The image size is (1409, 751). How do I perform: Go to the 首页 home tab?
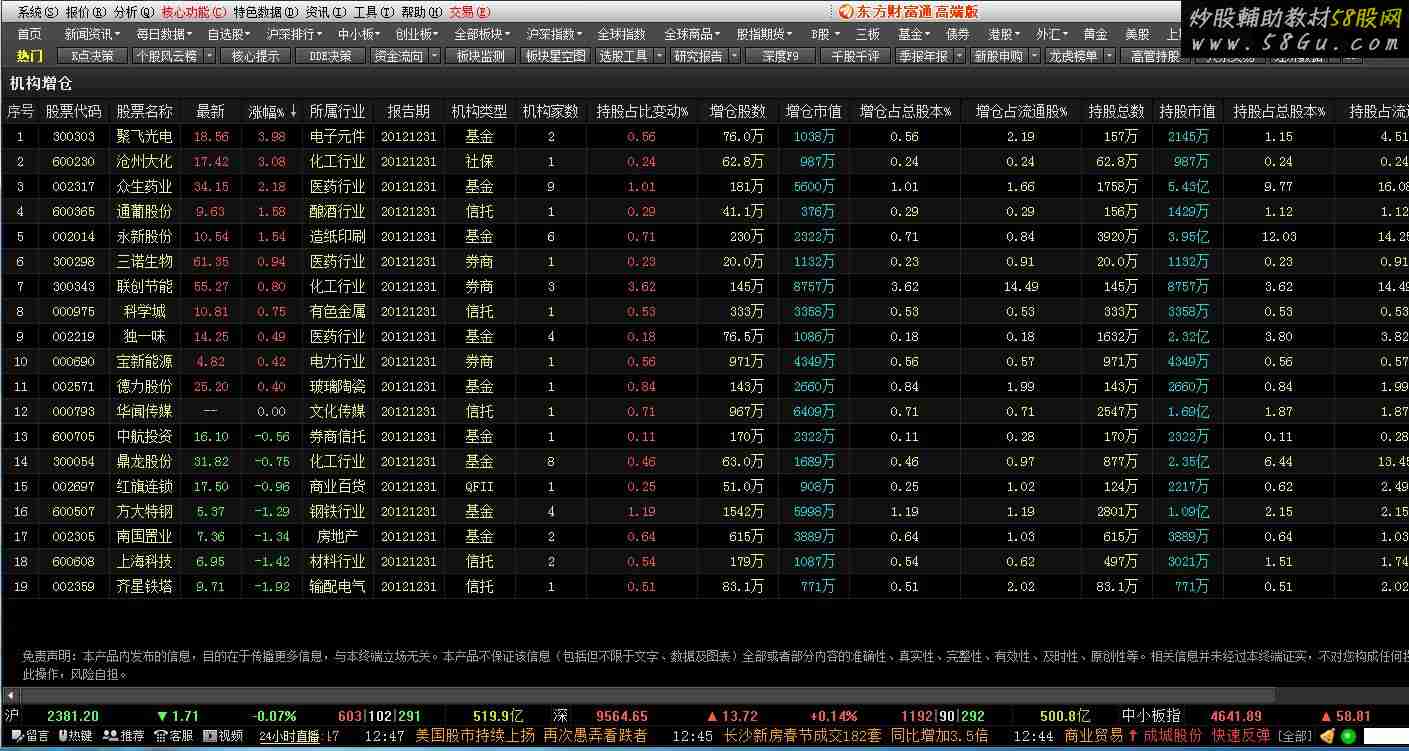tap(30, 34)
